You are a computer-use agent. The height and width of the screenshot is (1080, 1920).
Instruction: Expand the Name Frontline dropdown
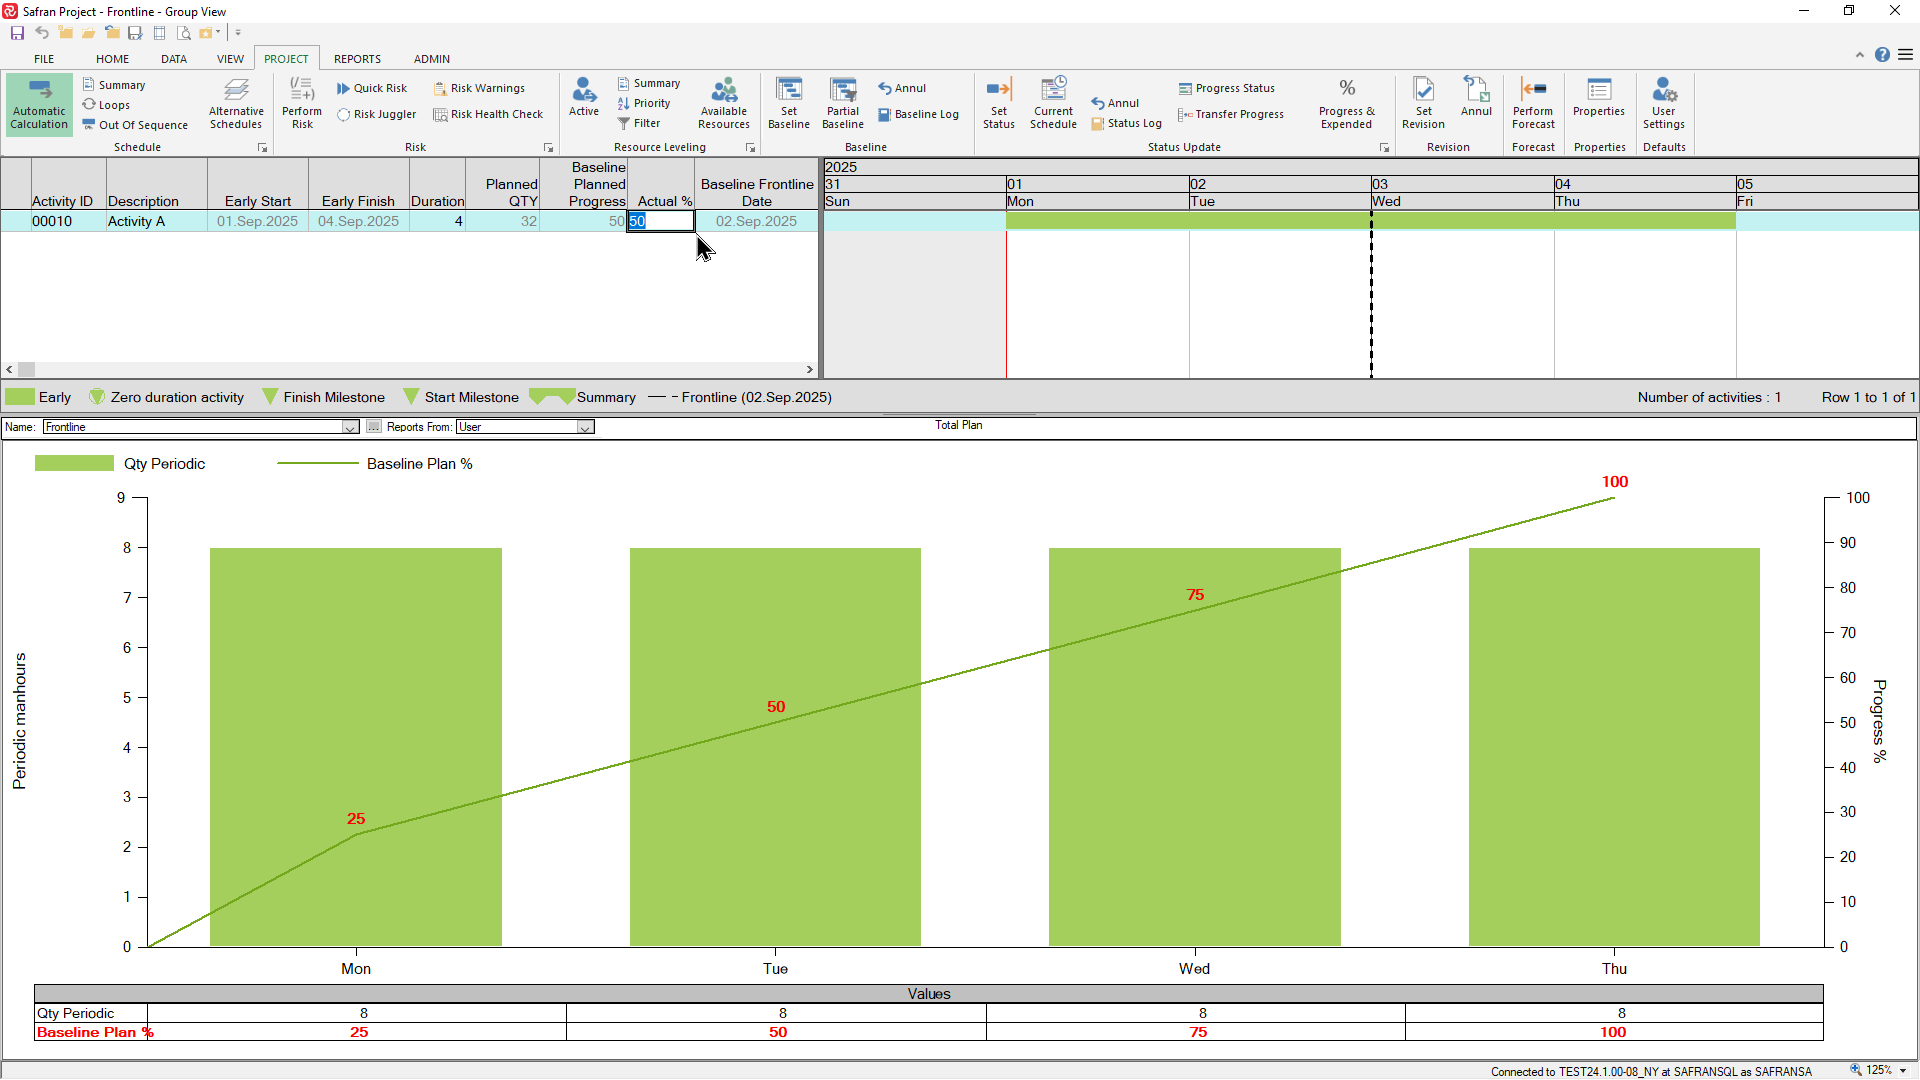point(350,427)
